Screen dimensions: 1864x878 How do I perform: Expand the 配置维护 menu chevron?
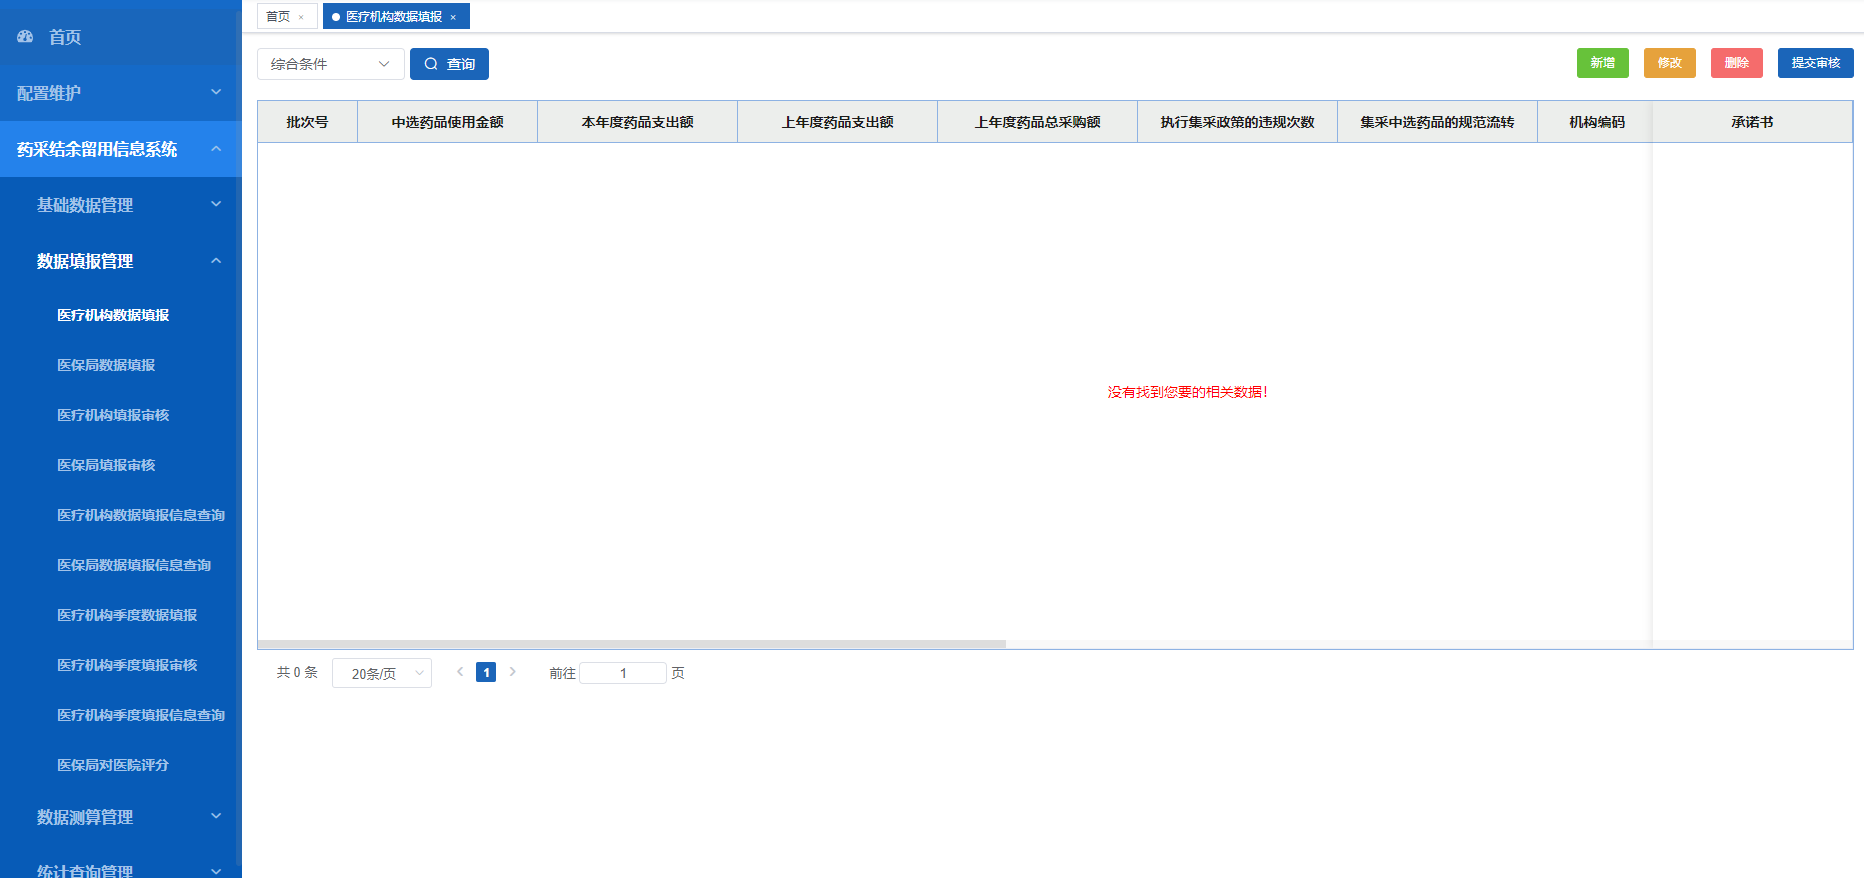(x=216, y=92)
